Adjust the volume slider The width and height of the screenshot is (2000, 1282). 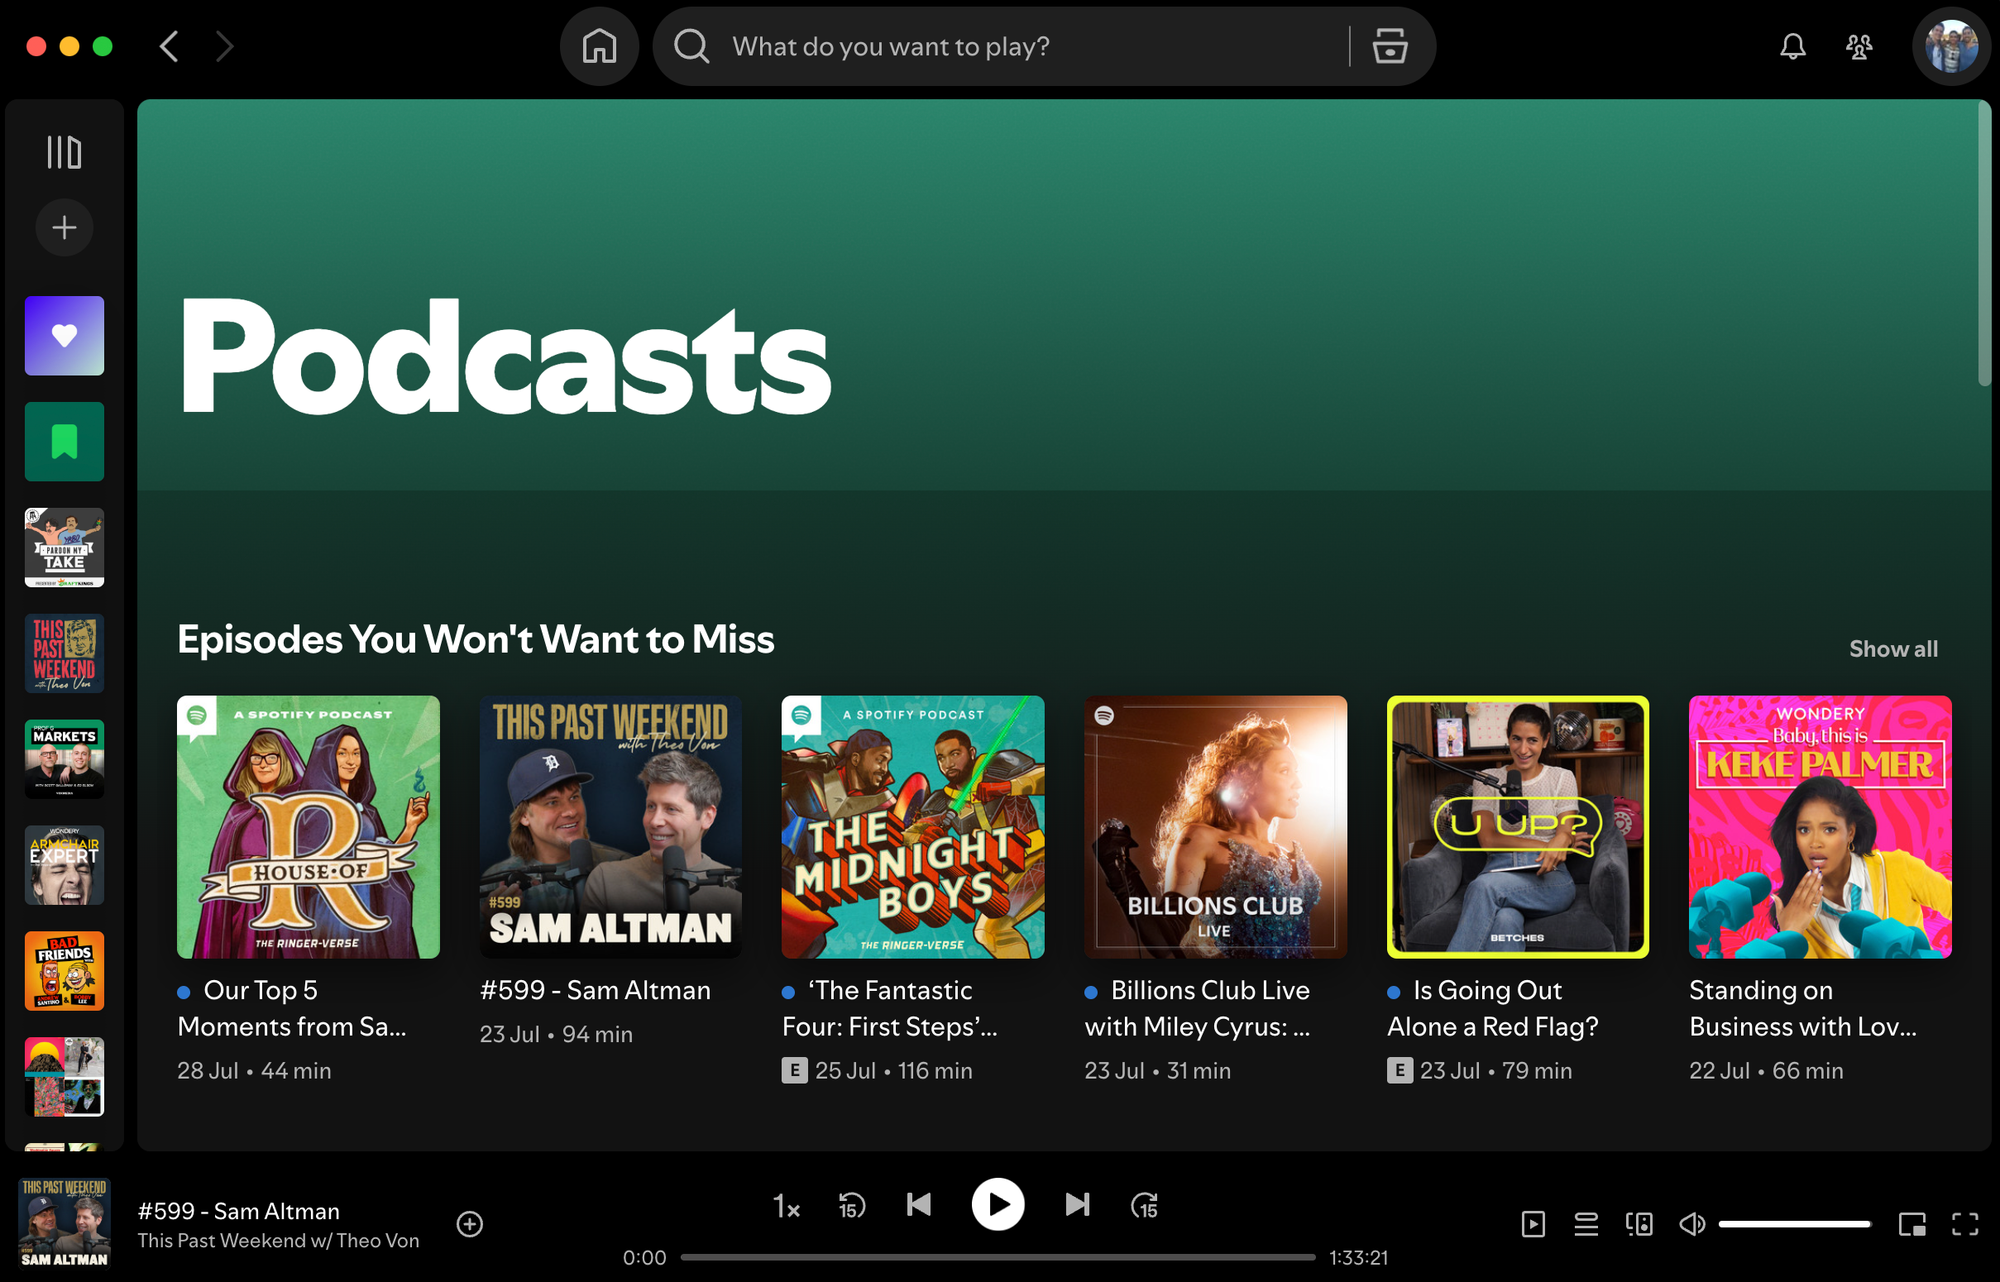[x=1795, y=1224]
